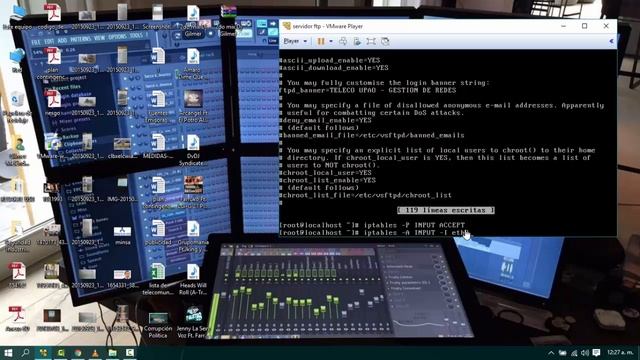Open the volume control in system tray

point(584,353)
